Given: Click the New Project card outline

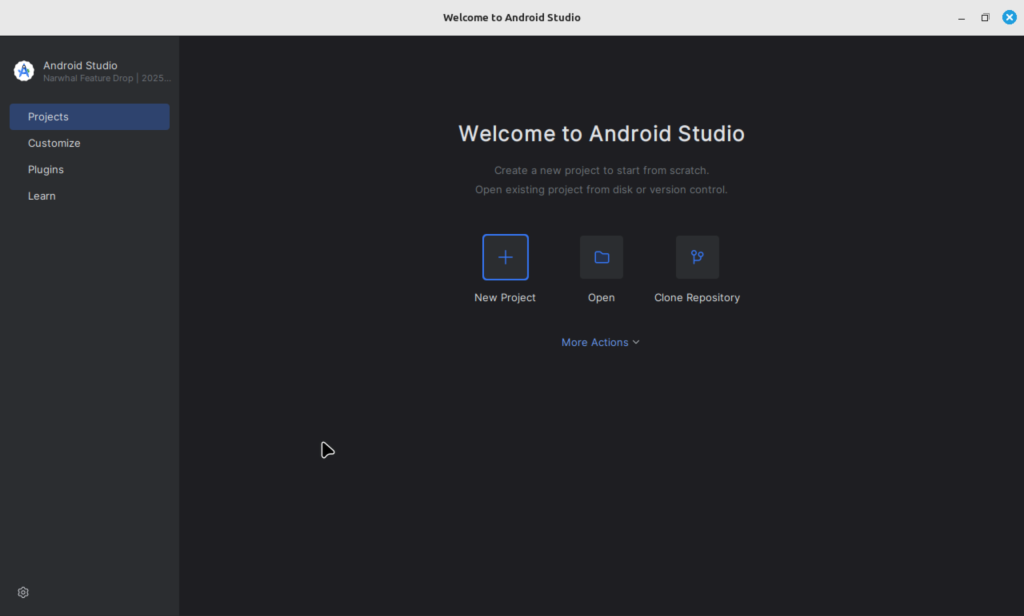Looking at the screenshot, I should point(505,257).
